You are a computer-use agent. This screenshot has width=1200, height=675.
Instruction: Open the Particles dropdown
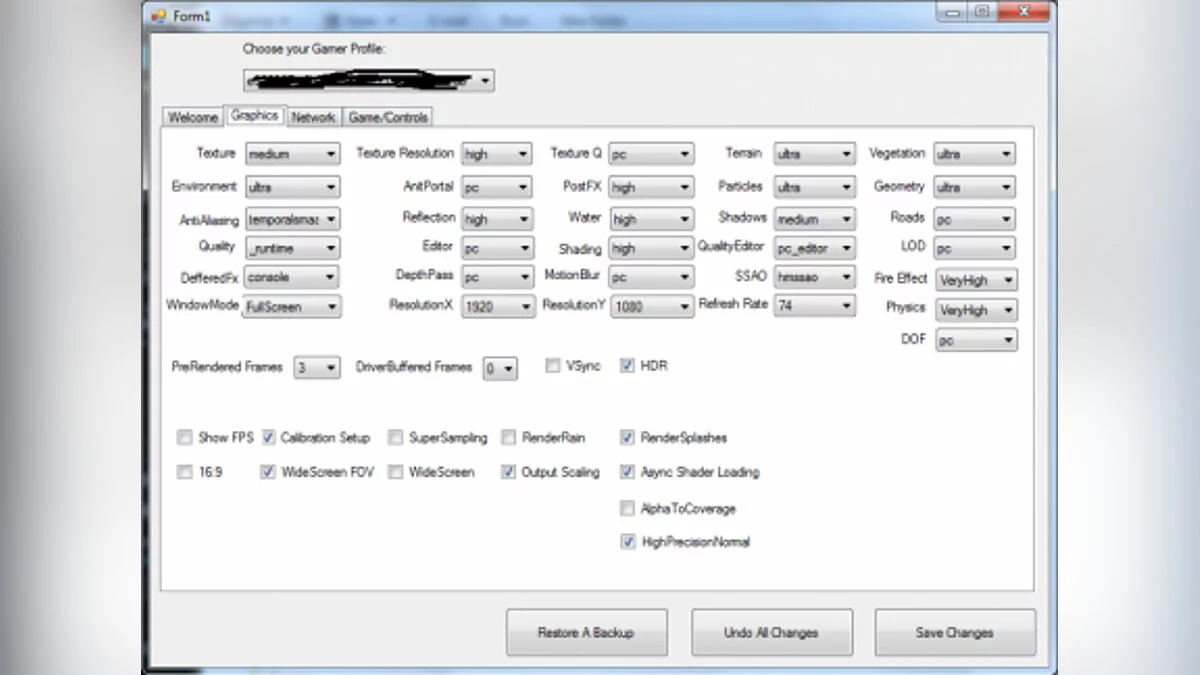click(x=815, y=187)
